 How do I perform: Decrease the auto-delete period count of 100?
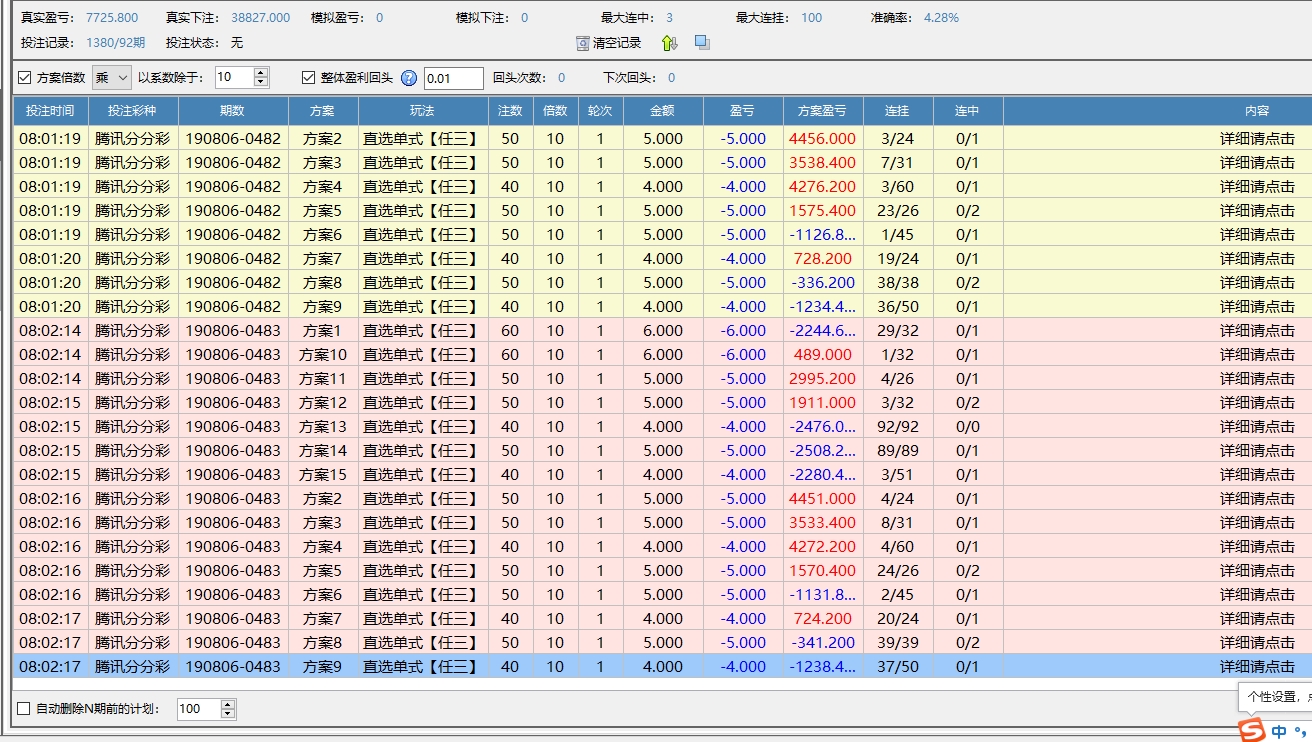(228, 714)
